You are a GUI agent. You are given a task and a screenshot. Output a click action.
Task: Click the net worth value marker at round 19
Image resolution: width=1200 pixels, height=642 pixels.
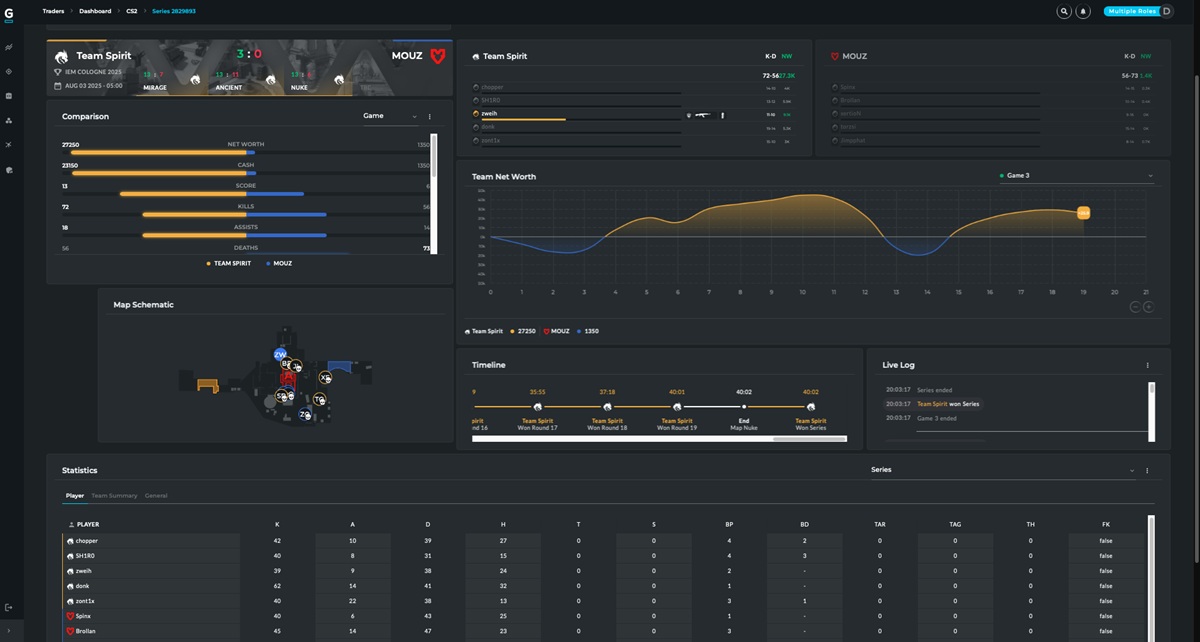pyautogui.click(x=1083, y=213)
